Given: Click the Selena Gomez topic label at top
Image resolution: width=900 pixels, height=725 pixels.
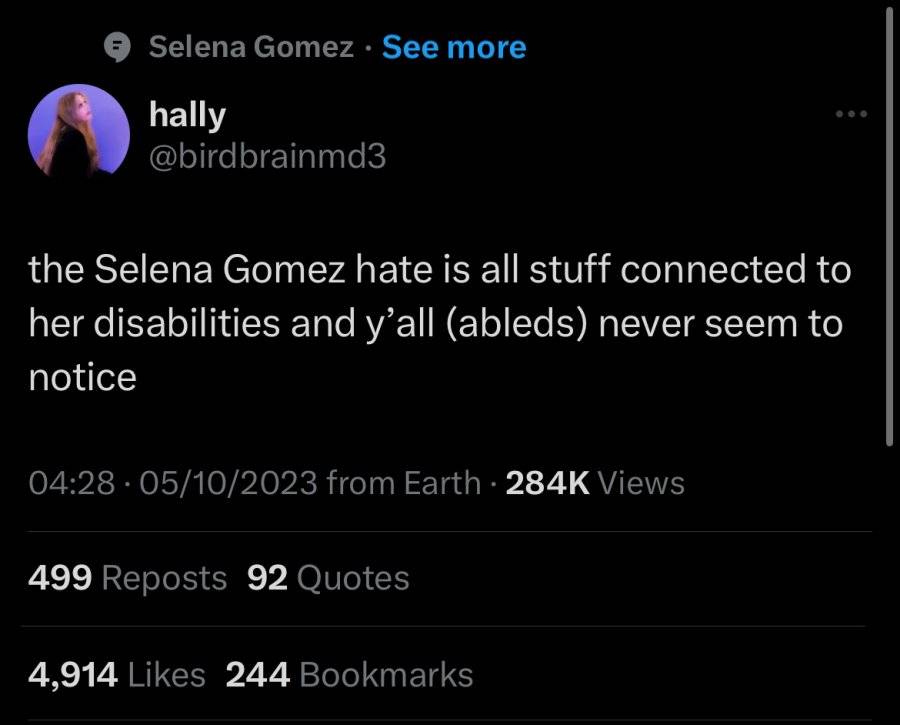Looking at the screenshot, I should coord(251,46).
